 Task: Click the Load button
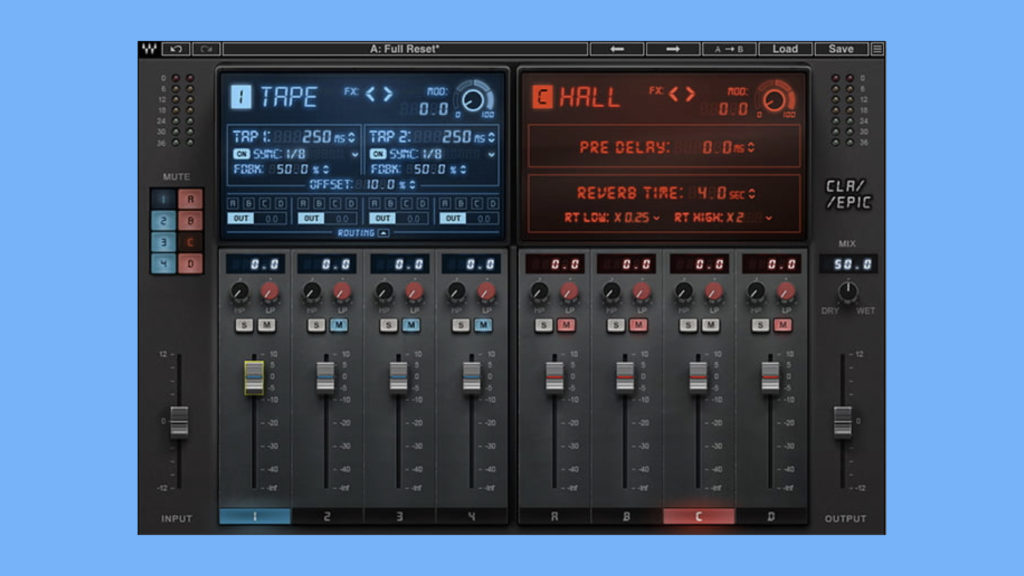(x=785, y=48)
